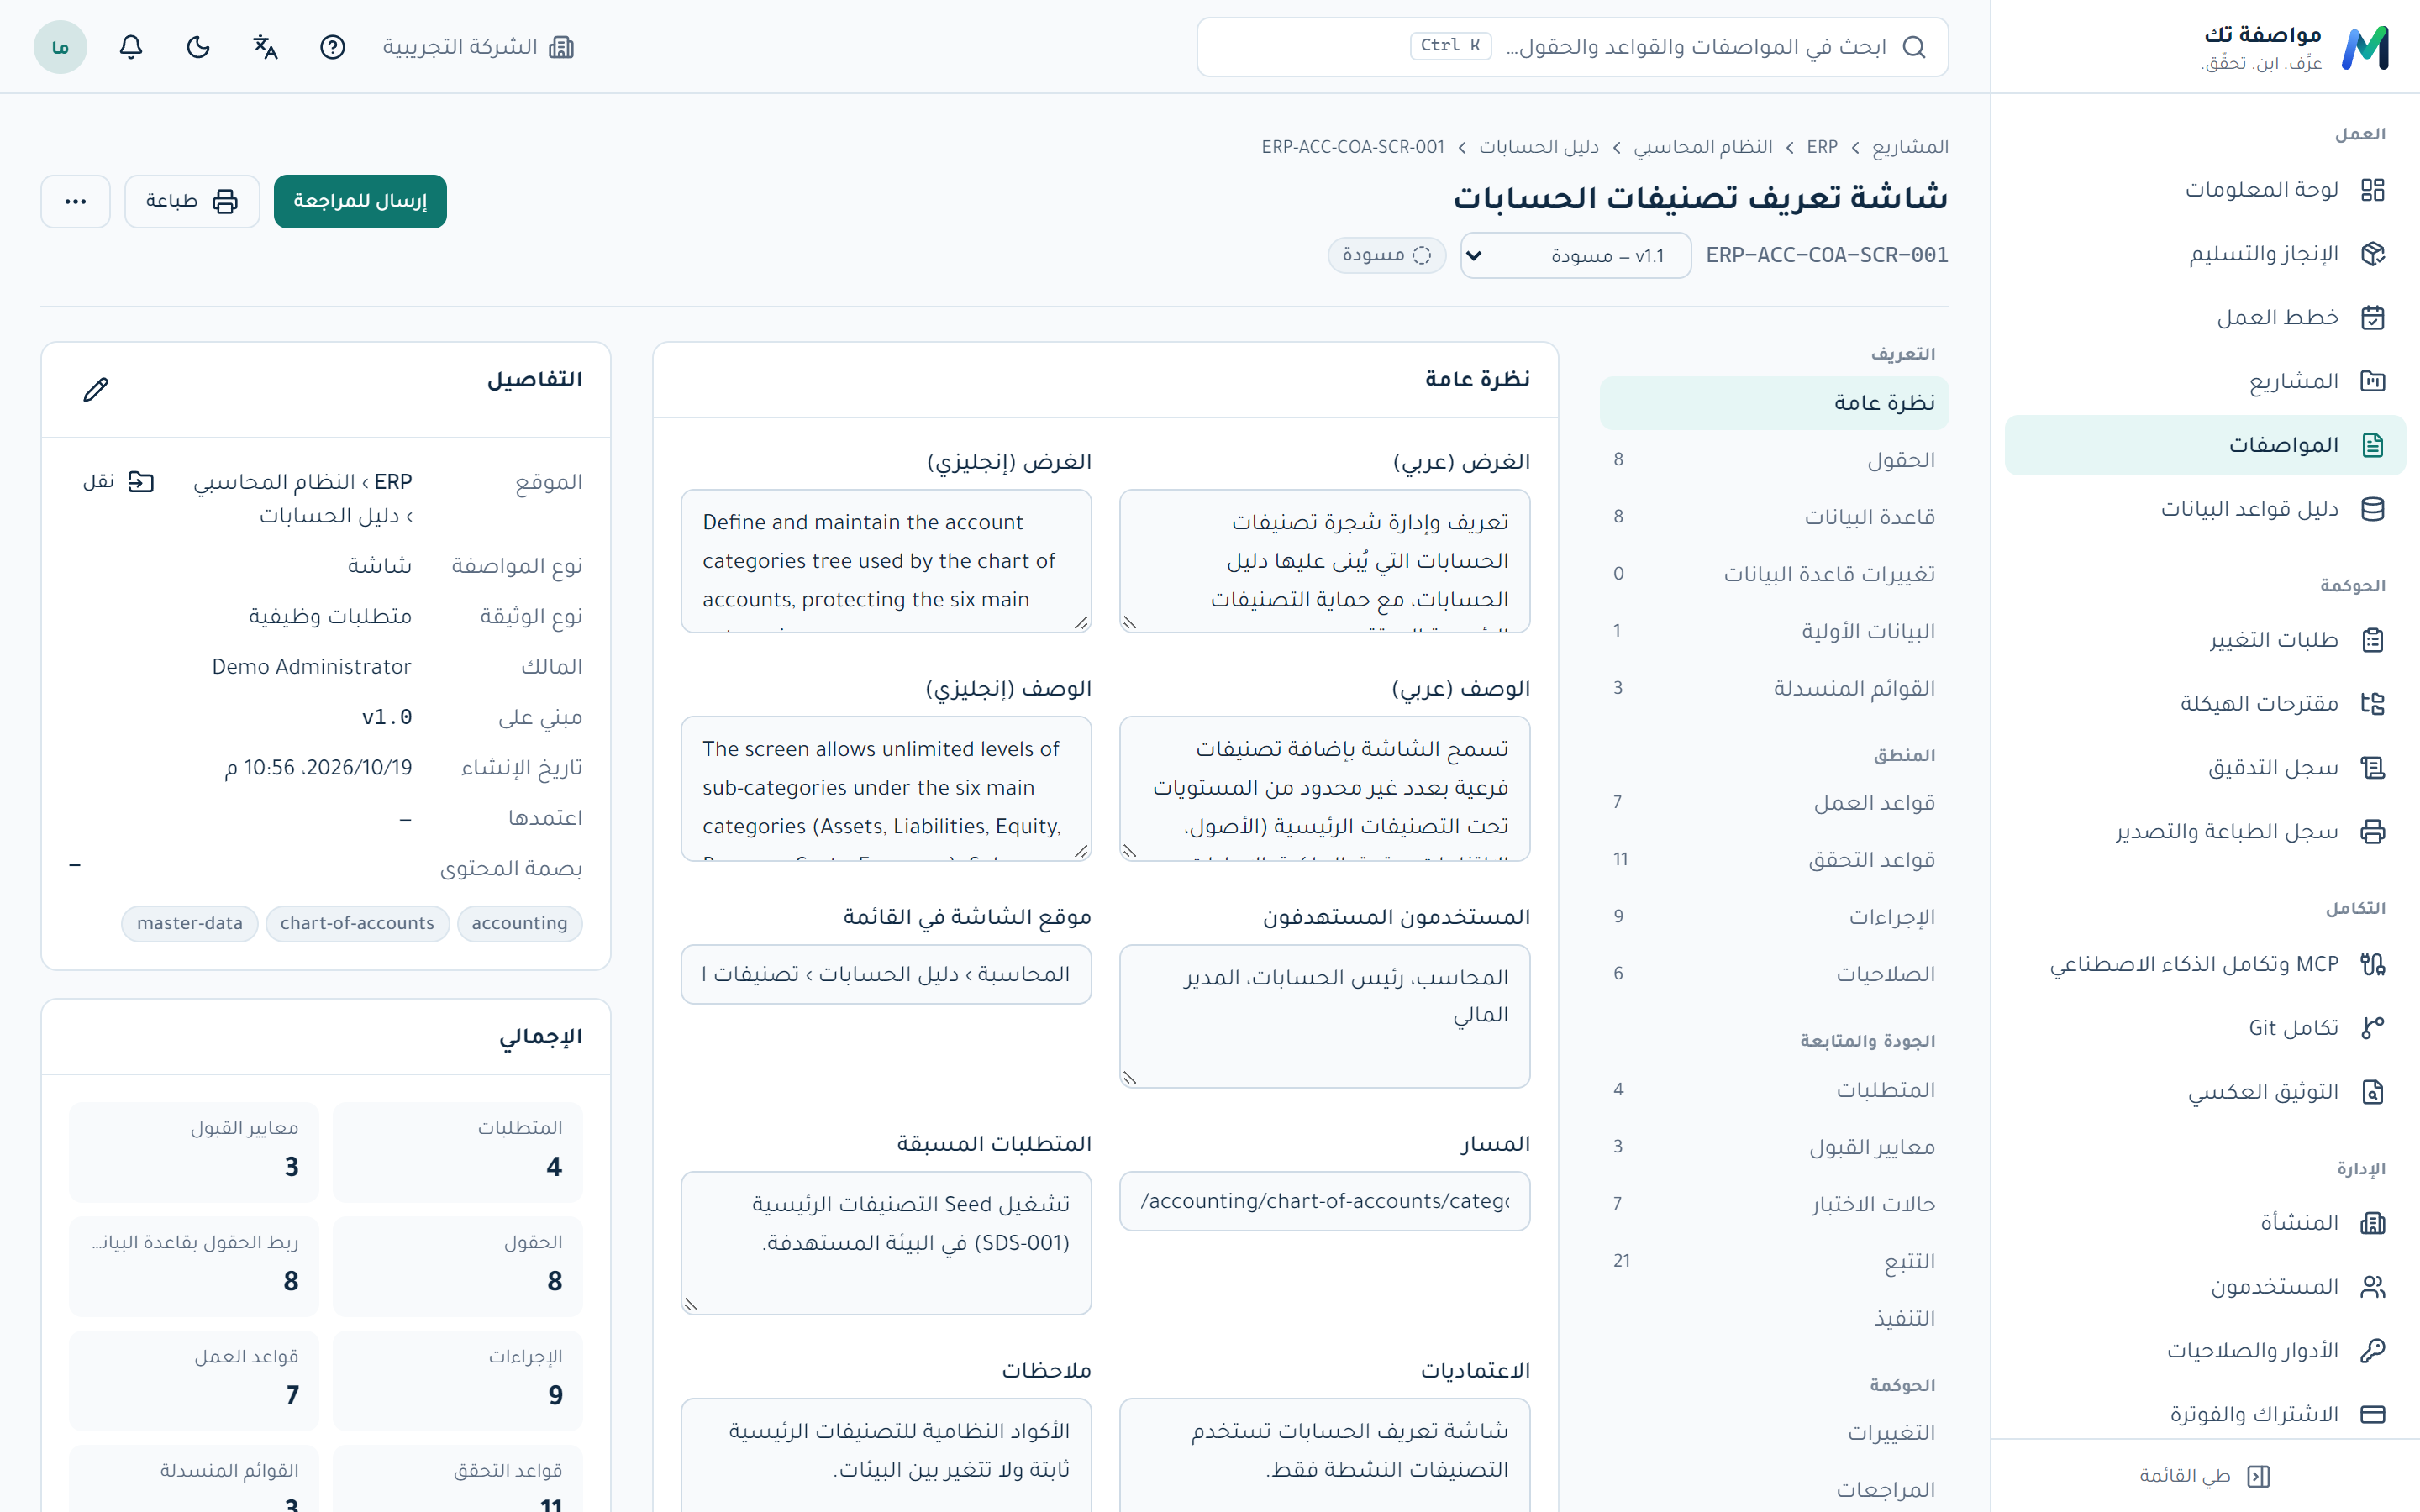Click the مواصفة تك logo
This screenshot has width=2420, height=1512.
[2295, 47]
